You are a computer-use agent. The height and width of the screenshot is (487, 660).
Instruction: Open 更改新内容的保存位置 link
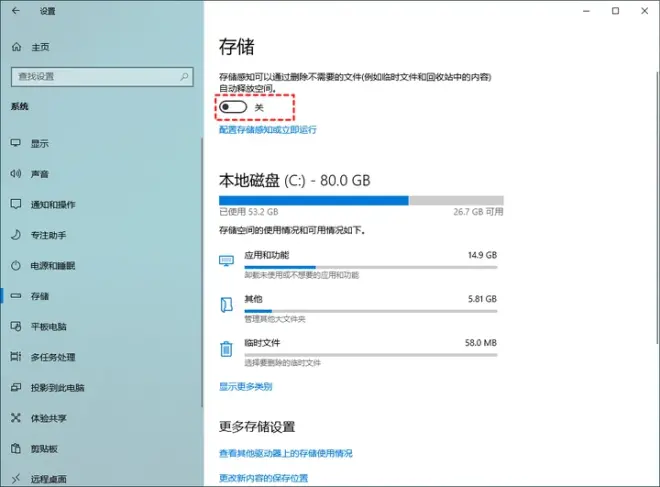(263, 478)
